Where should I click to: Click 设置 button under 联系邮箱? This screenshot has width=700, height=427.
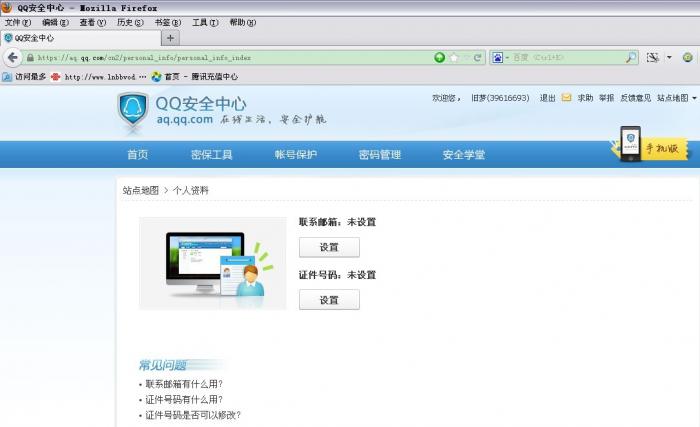(329, 247)
